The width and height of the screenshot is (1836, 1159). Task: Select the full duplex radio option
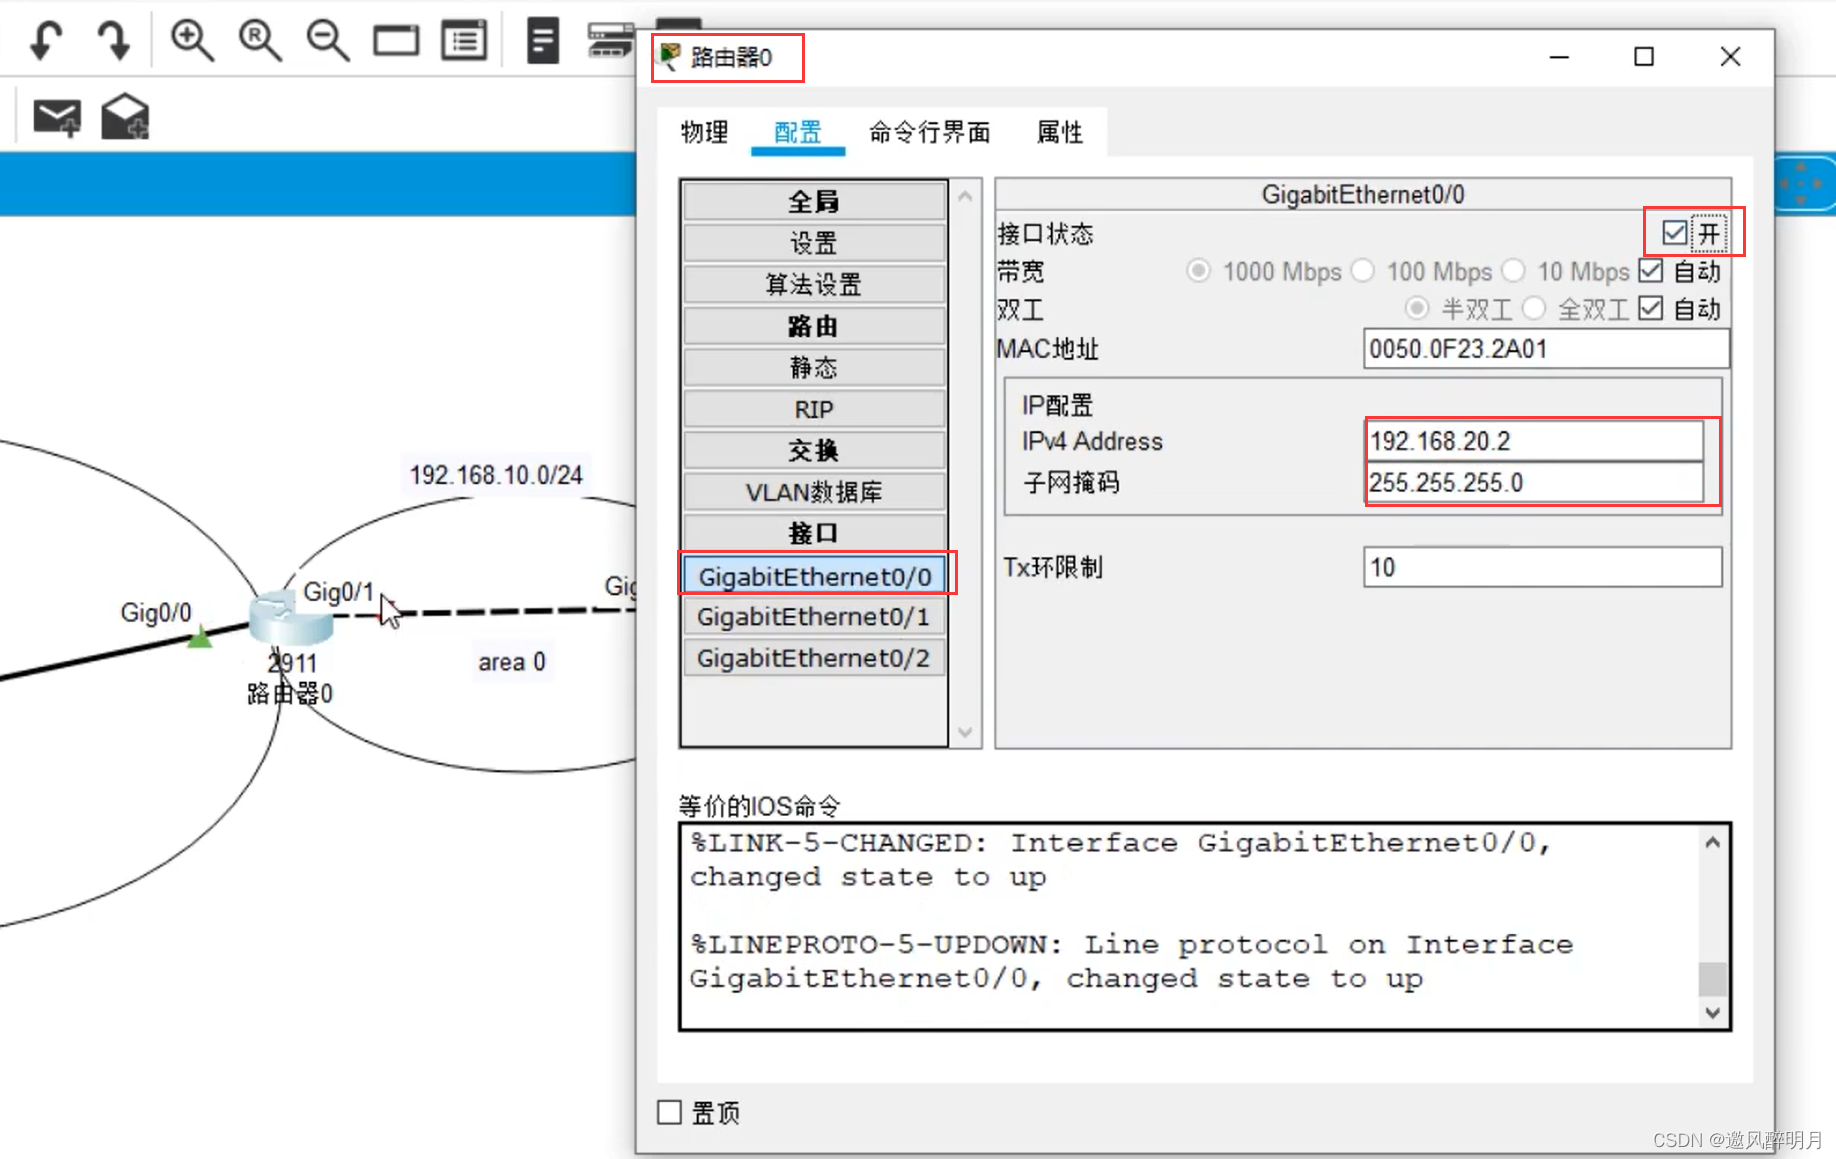point(1534,309)
